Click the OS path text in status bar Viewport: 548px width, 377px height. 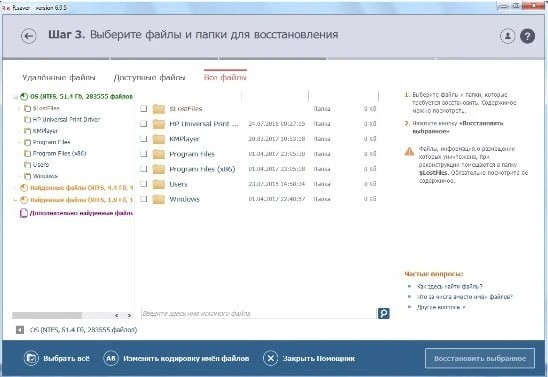84,330
